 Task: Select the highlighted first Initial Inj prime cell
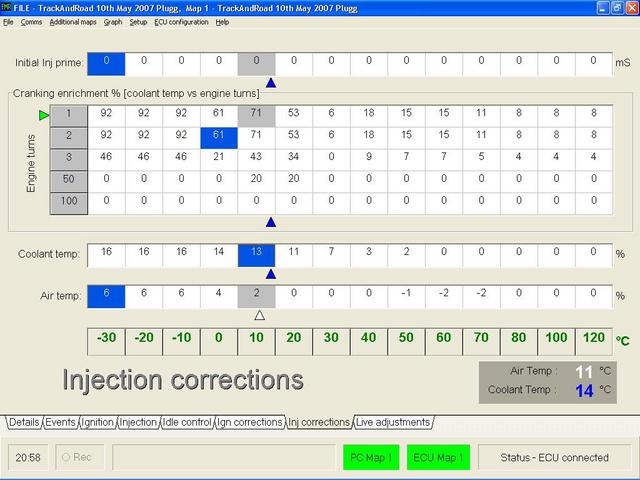tap(106, 64)
